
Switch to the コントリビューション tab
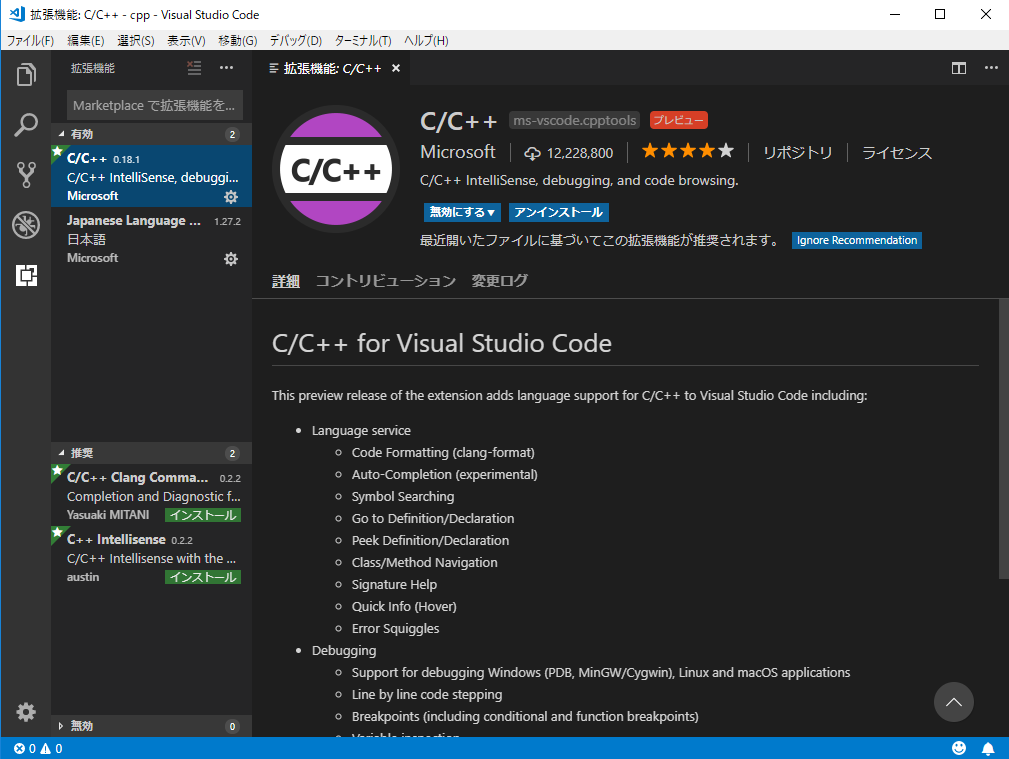pyautogui.click(x=385, y=281)
